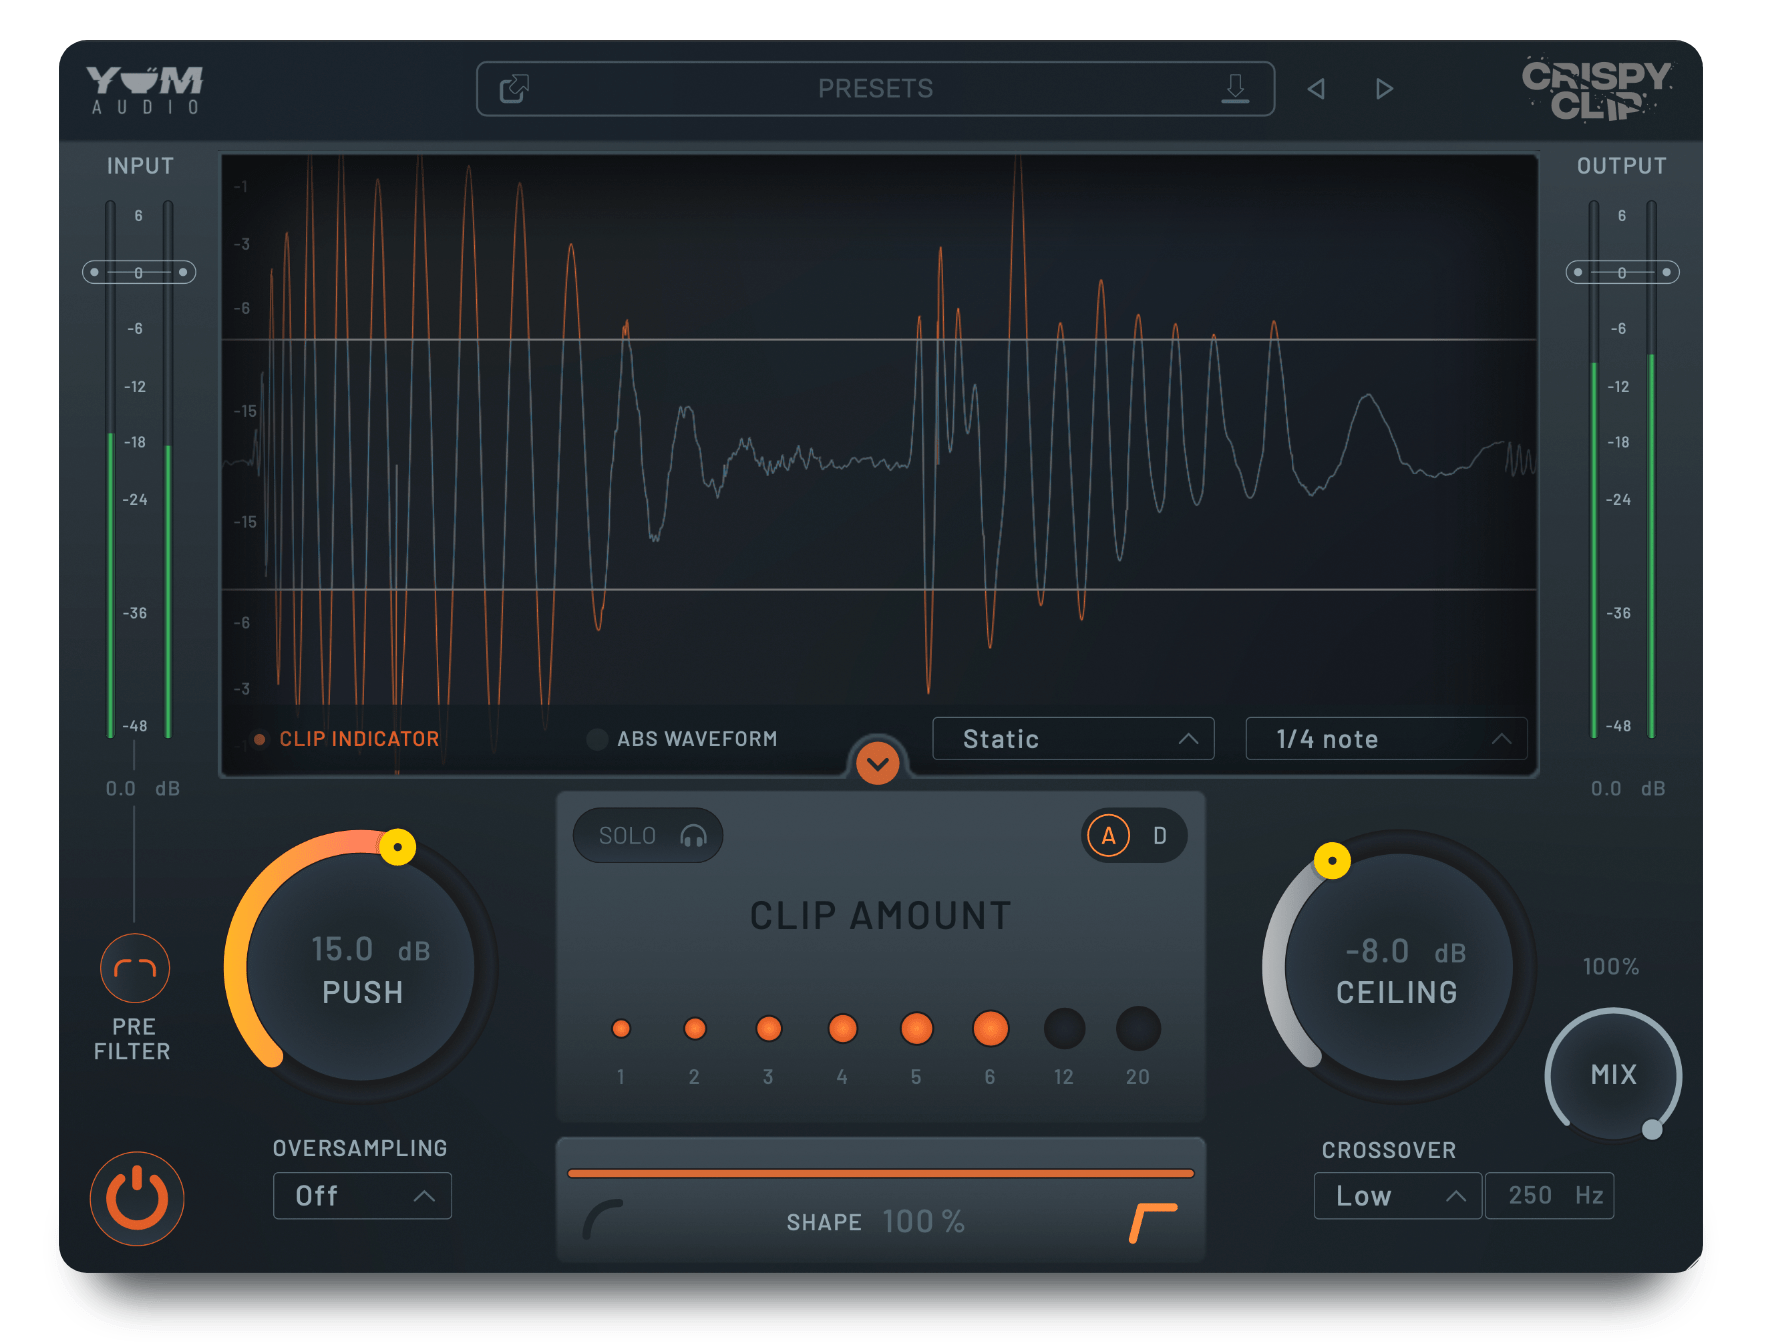Click clip amount LED 5
This screenshot has height=1342, width=1782.
[917, 1028]
